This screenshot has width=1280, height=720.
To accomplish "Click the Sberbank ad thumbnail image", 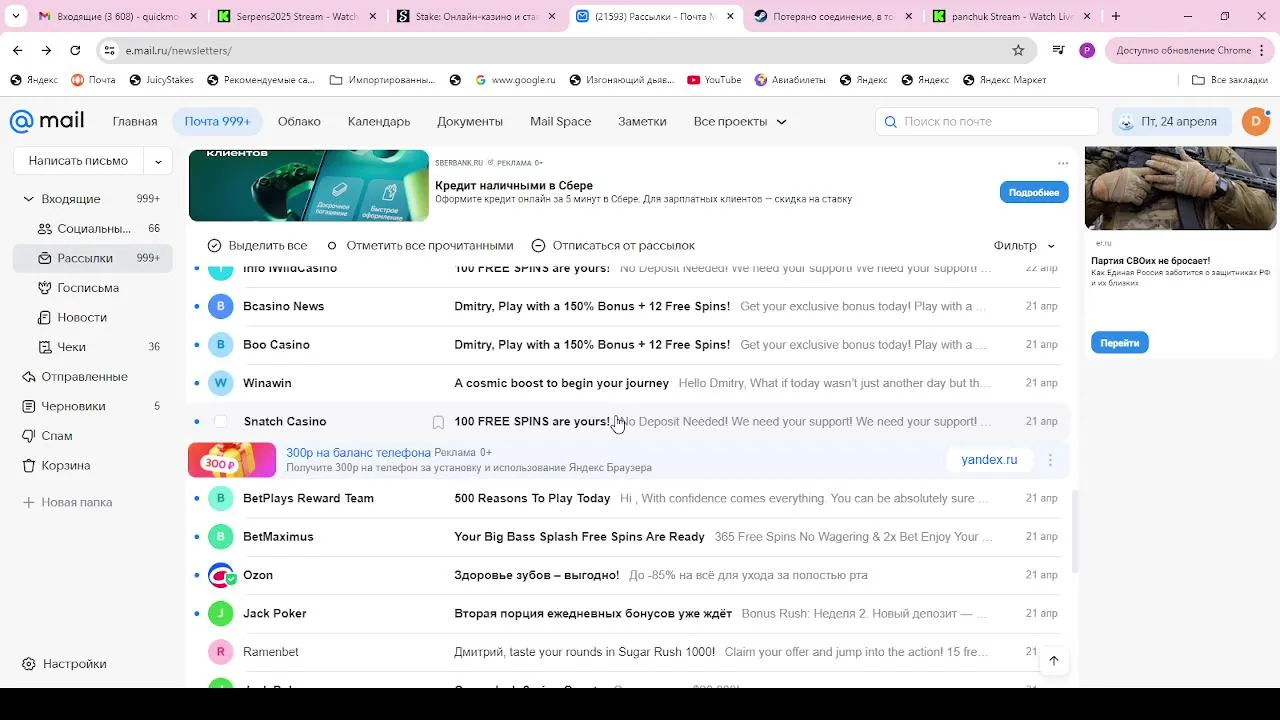I will (309, 185).
